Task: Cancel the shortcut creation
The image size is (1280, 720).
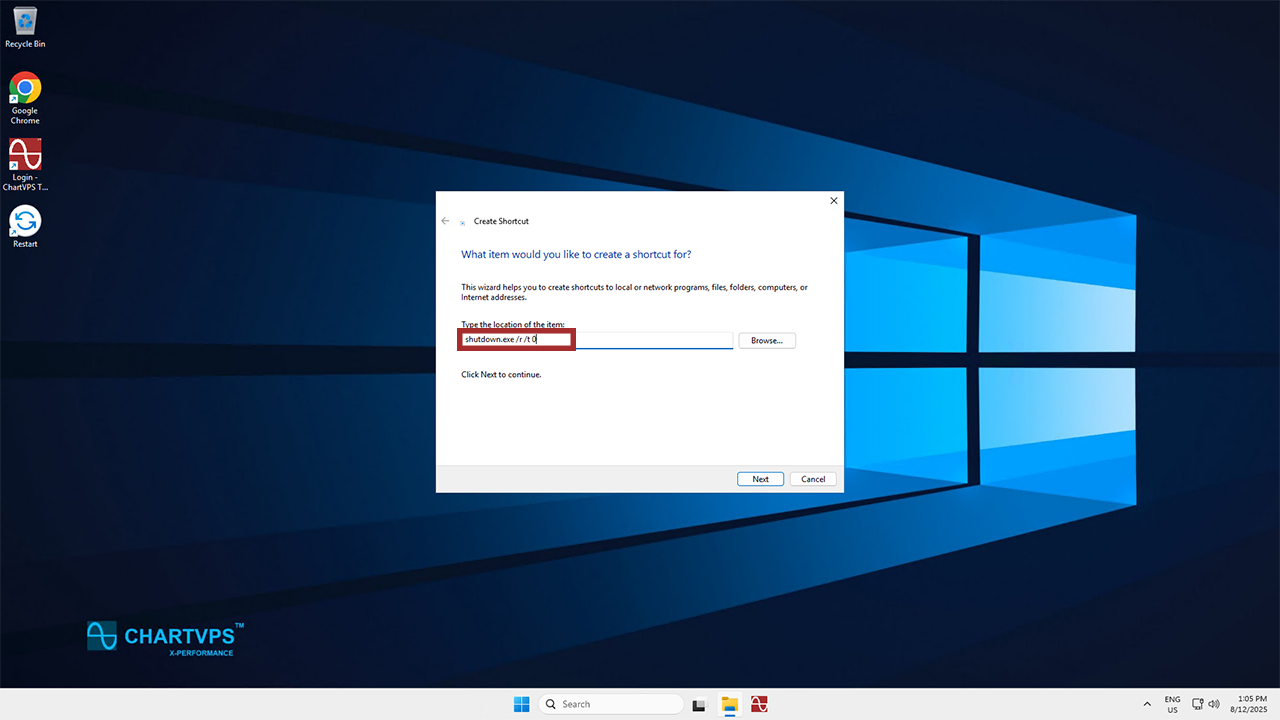Action: (x=813, y=479)
